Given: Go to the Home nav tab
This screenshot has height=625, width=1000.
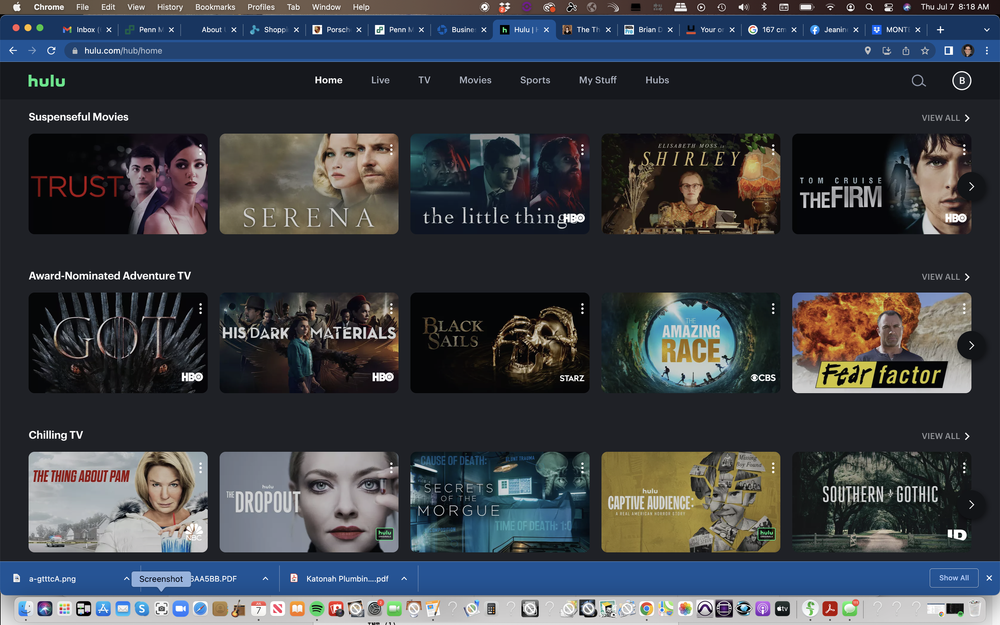Looking at the screenshot, I should [x=328, y=80].
